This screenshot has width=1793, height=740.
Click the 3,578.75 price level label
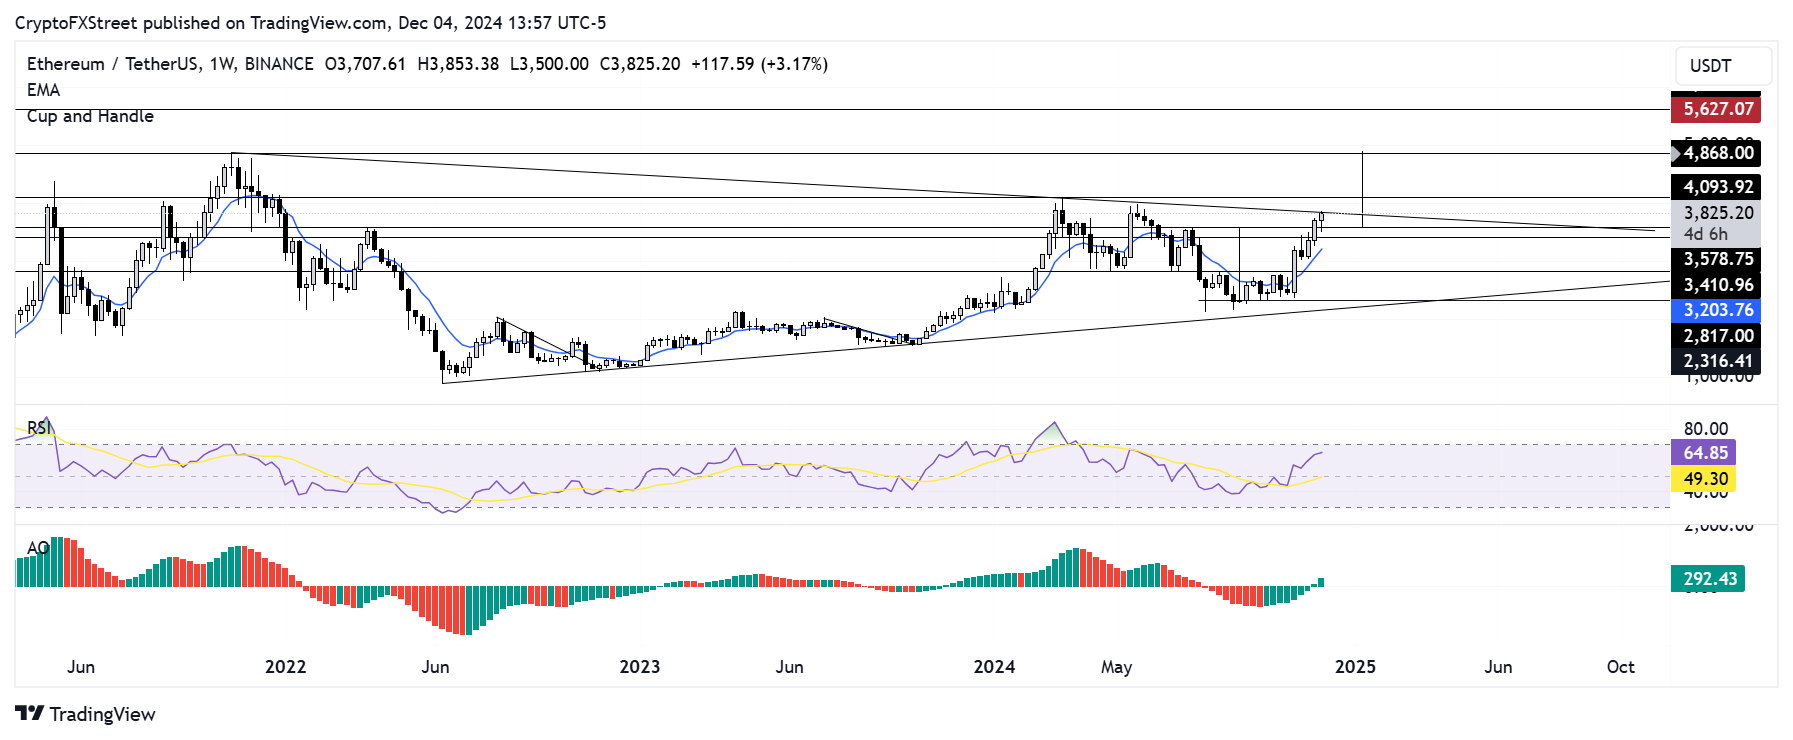pos(1716,259)
